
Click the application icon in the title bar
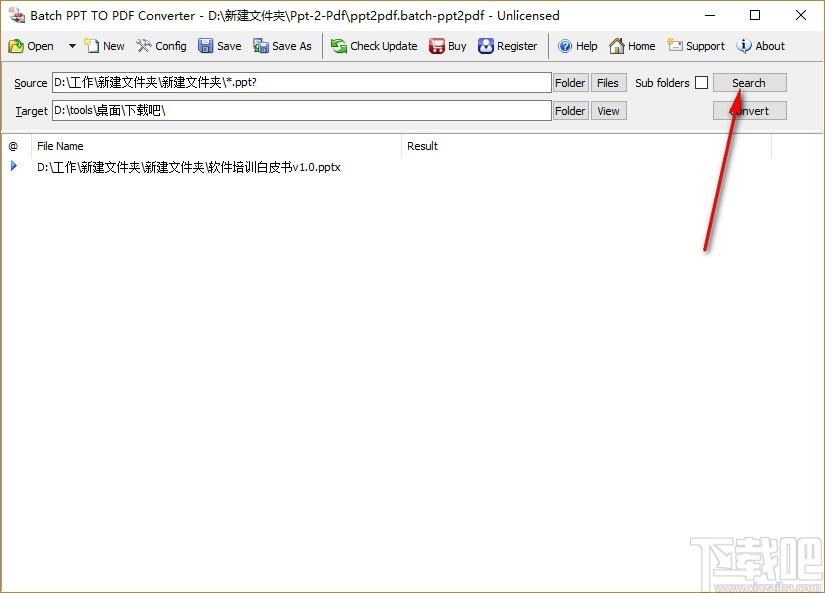tap(16, 15)
